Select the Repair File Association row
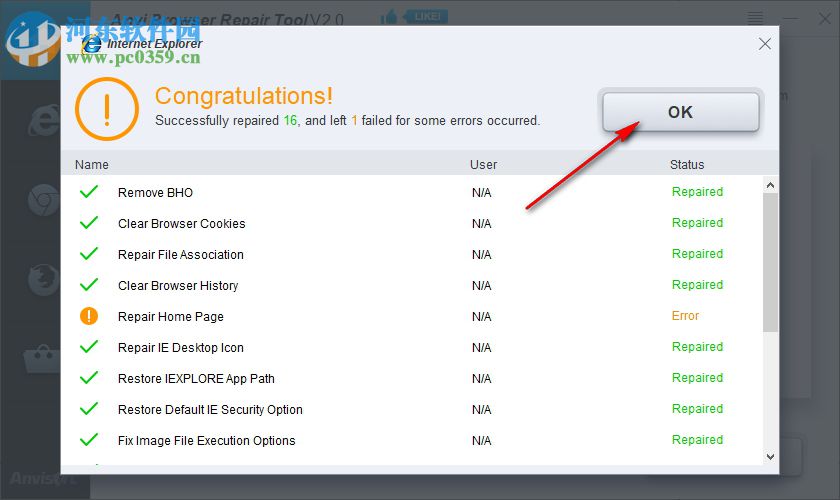 412,255
